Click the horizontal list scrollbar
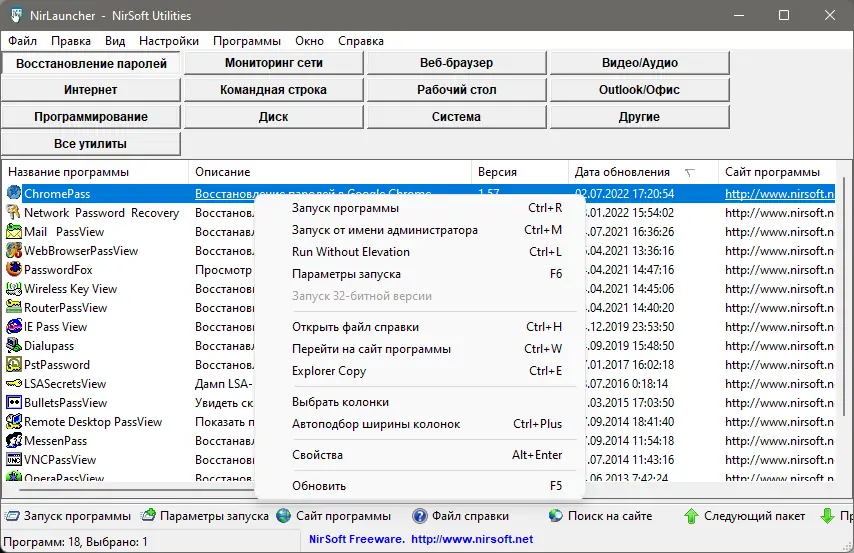This screenshot has width=854, height=553. pyautogui.click(x=136, y=489)
